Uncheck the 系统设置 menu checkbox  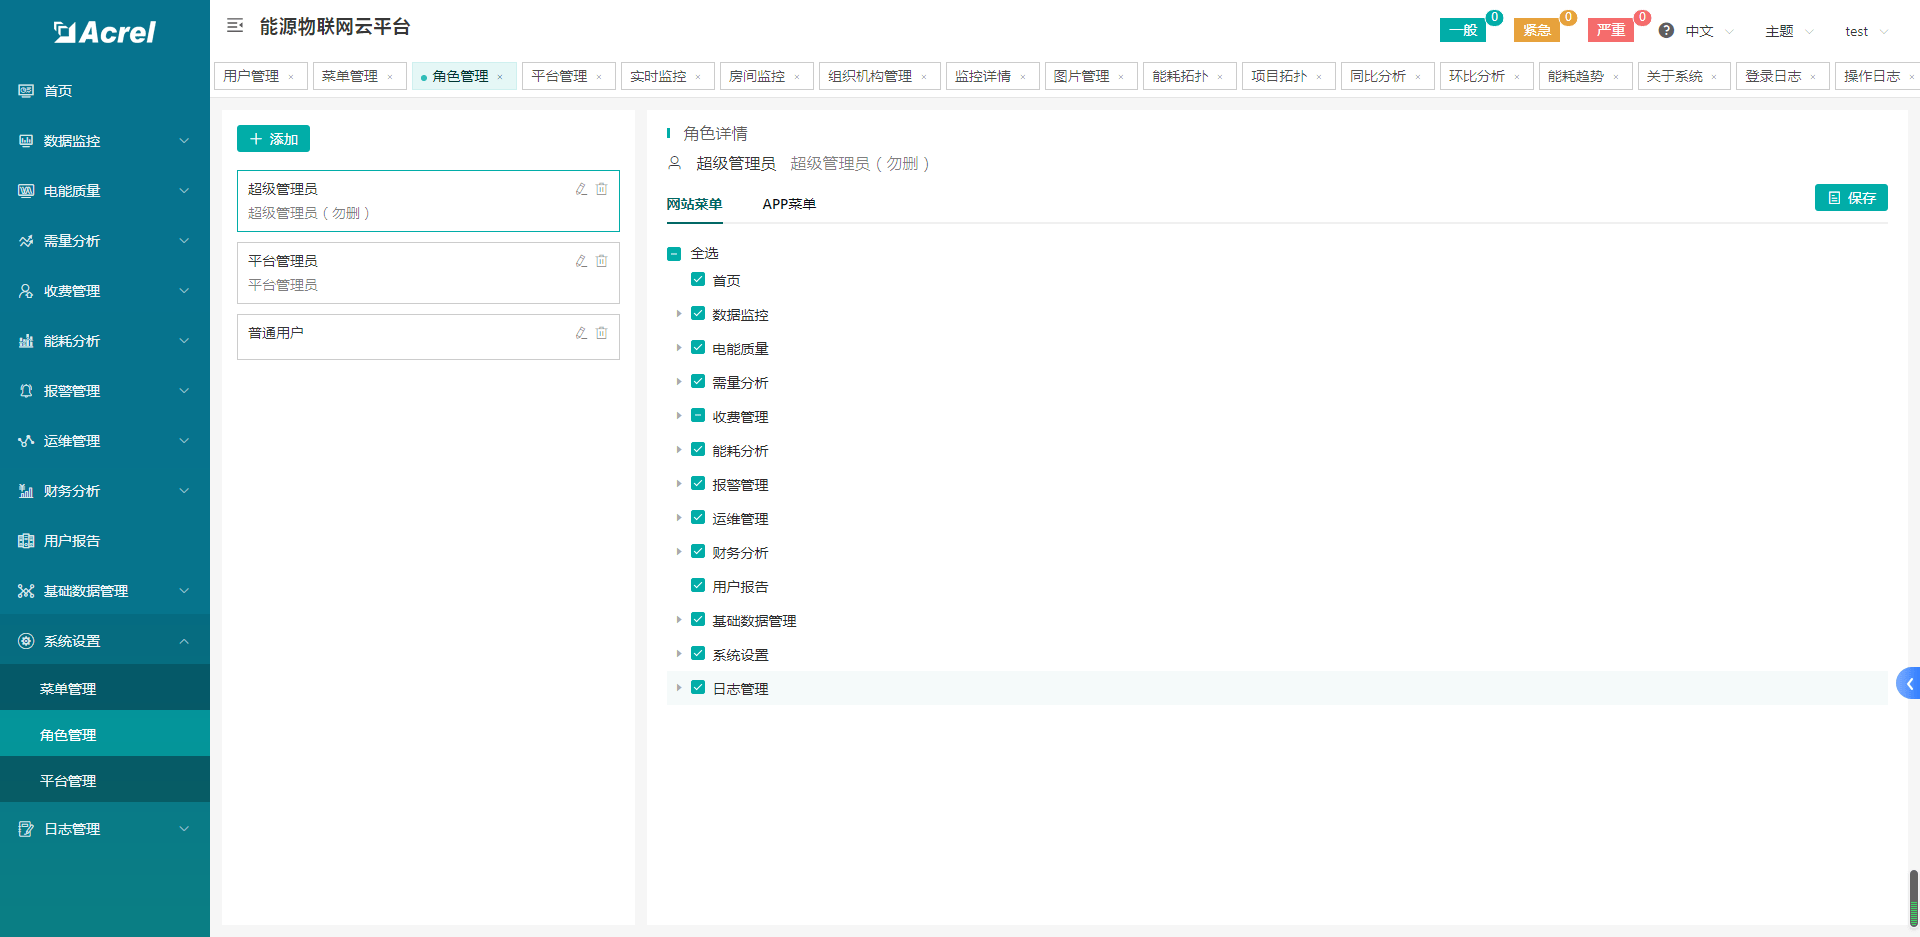[x=698, y=654]
